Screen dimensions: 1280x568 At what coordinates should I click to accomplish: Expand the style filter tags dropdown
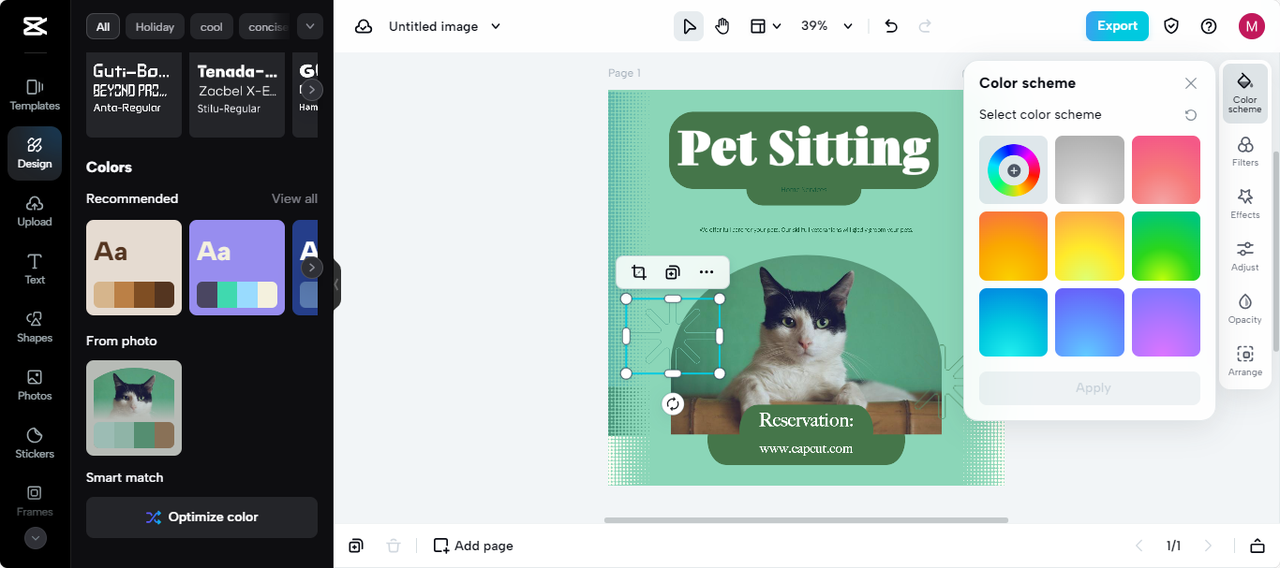click(x=309, y=26)
